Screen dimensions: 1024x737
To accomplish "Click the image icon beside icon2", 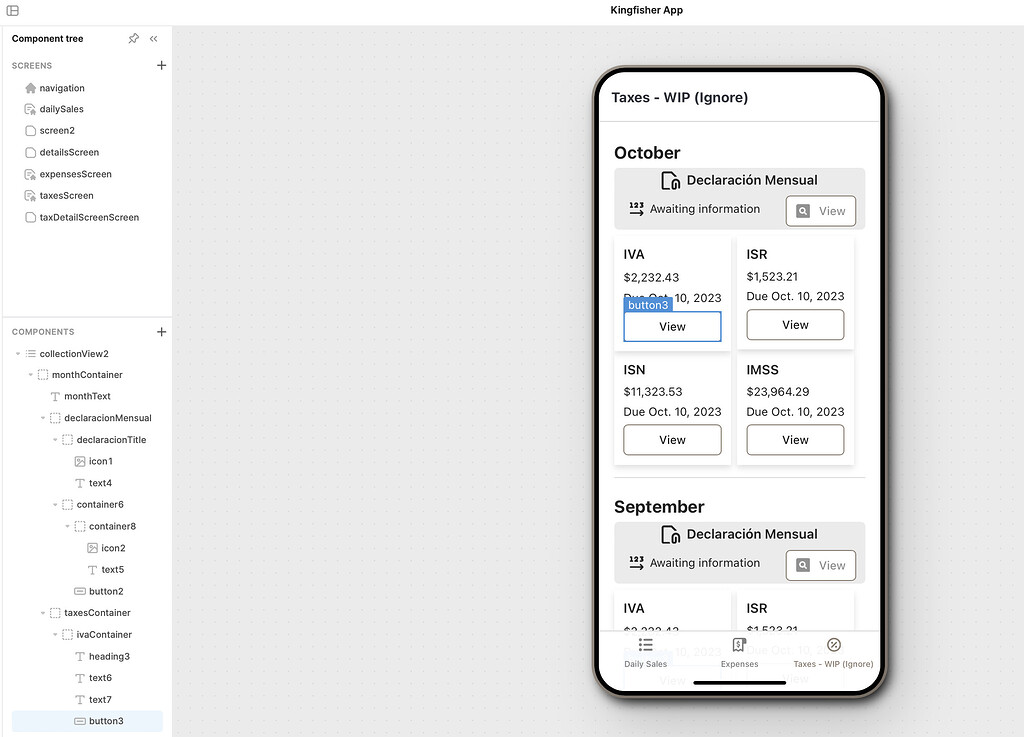I will tap(89, 548).
